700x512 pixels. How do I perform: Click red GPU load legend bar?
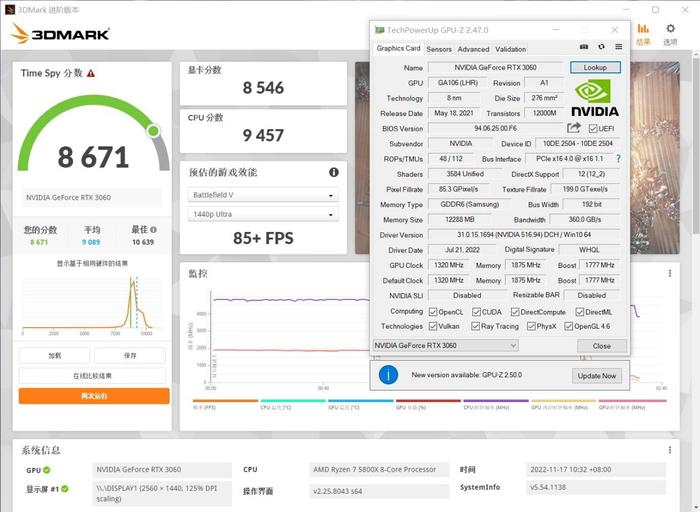point(428,401)
